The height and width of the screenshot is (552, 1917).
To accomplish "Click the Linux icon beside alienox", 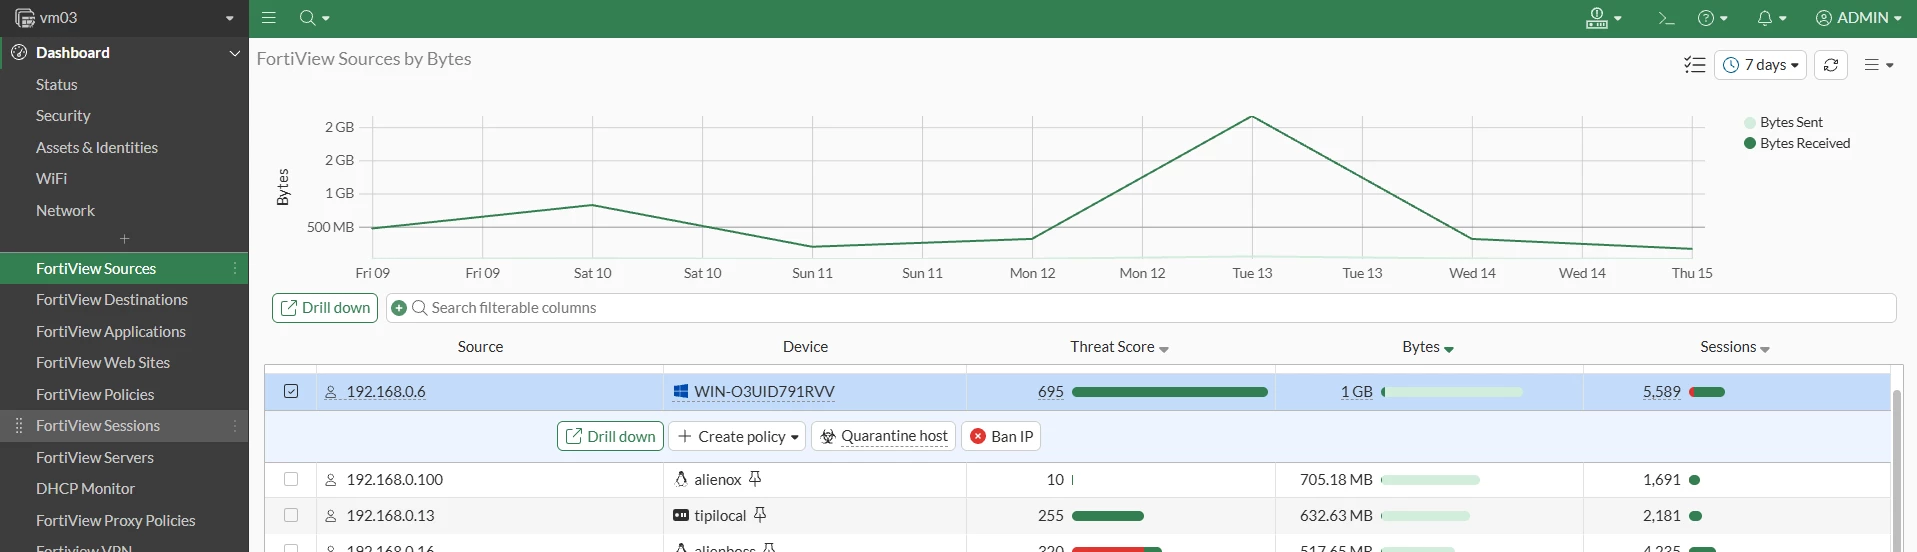I will 681,479.
